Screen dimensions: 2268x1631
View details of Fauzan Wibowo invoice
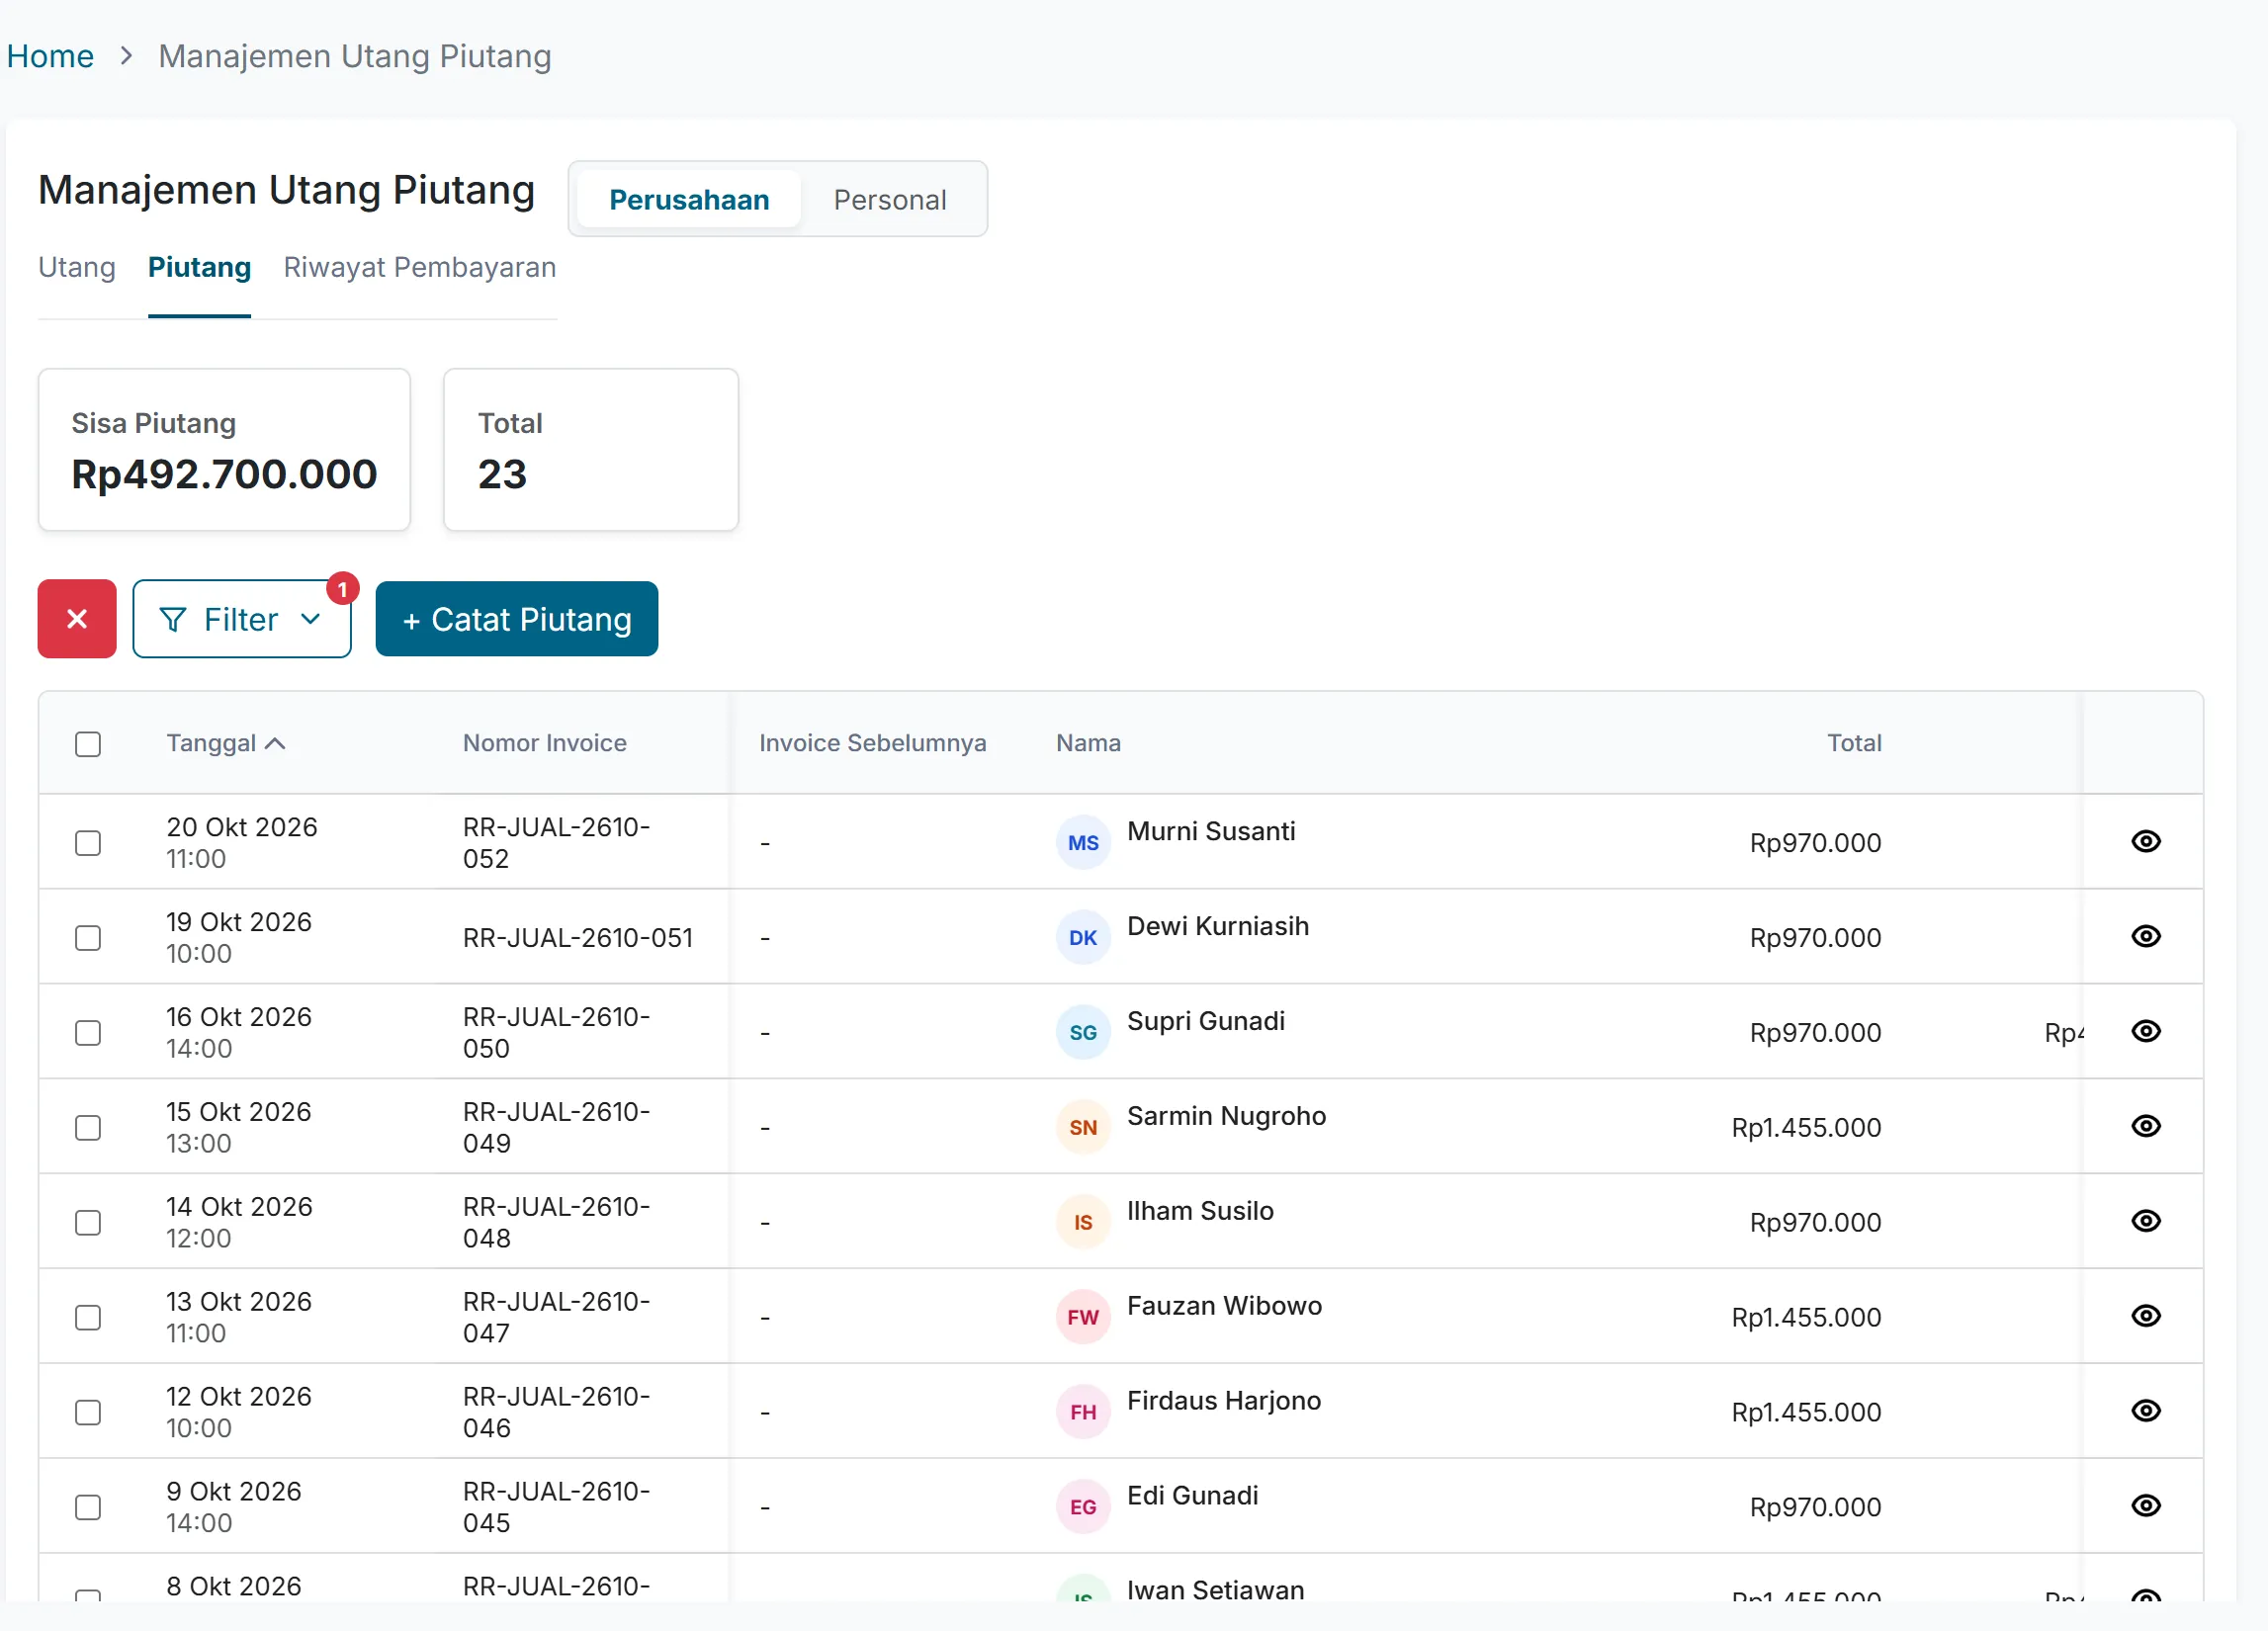click(x=2145, y=1316)
